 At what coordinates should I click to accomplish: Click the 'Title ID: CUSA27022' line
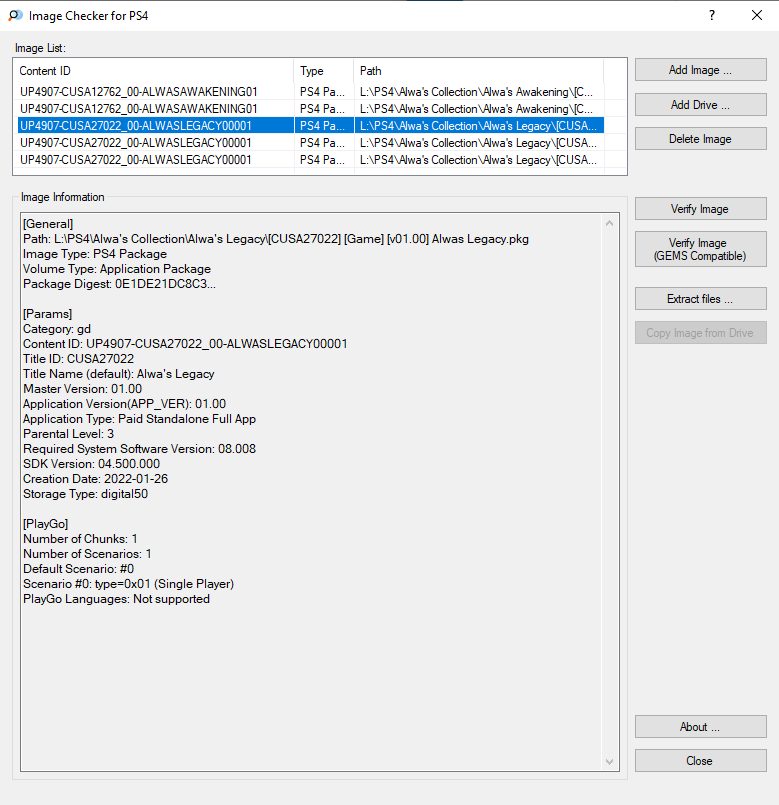point(79,358)
